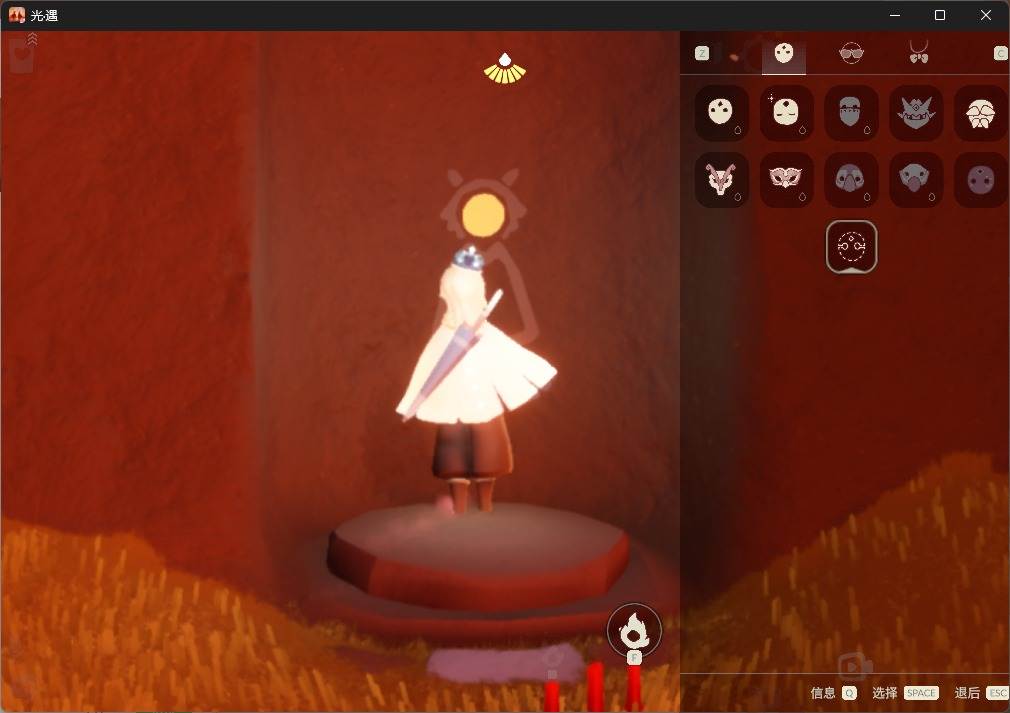This screenshot has width=1010, height=713.
Task: Pick the gray mask with pink beak
Action: coord(916,179)
